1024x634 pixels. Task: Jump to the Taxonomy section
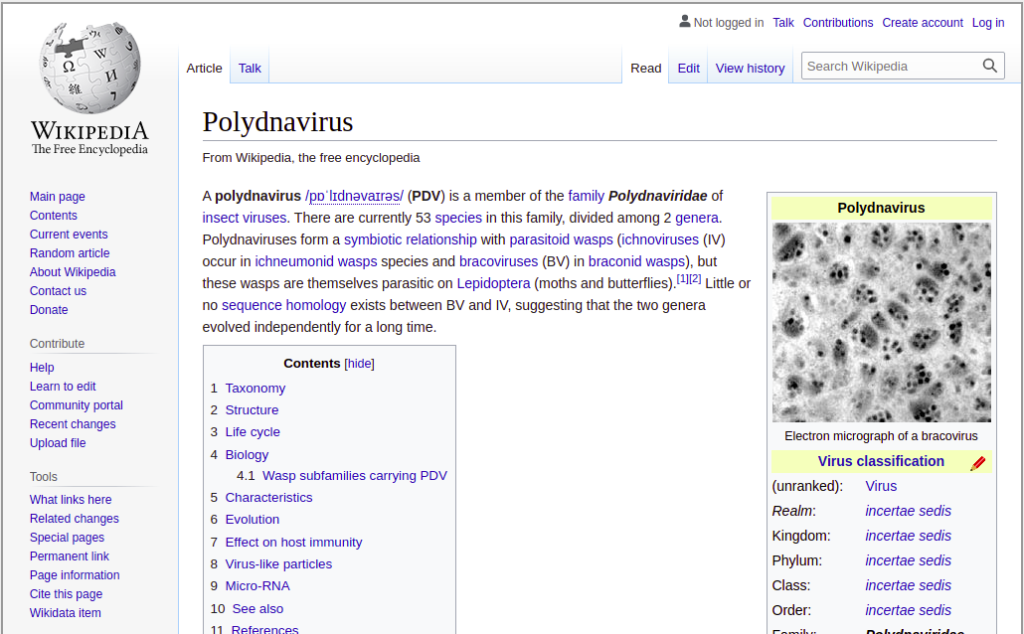coord(255,388)
